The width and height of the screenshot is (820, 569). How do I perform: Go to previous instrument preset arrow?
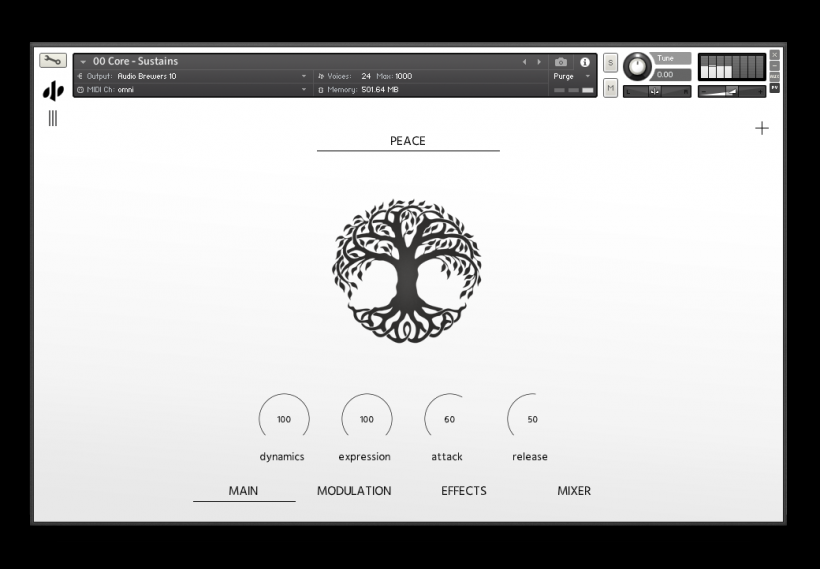coord(524,62)
